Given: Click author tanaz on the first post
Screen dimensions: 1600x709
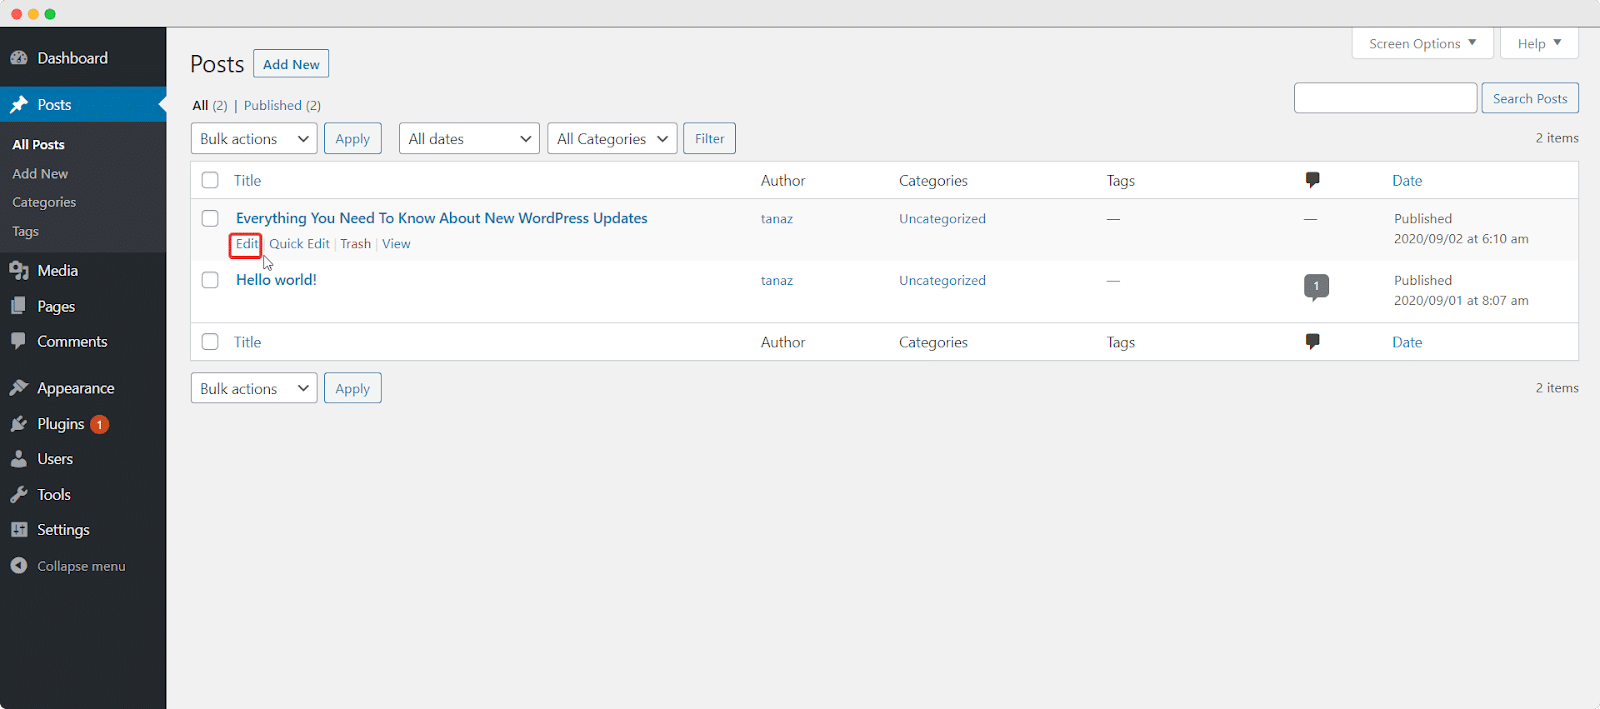Looking at the screenshot, I should tap(777, 219).
